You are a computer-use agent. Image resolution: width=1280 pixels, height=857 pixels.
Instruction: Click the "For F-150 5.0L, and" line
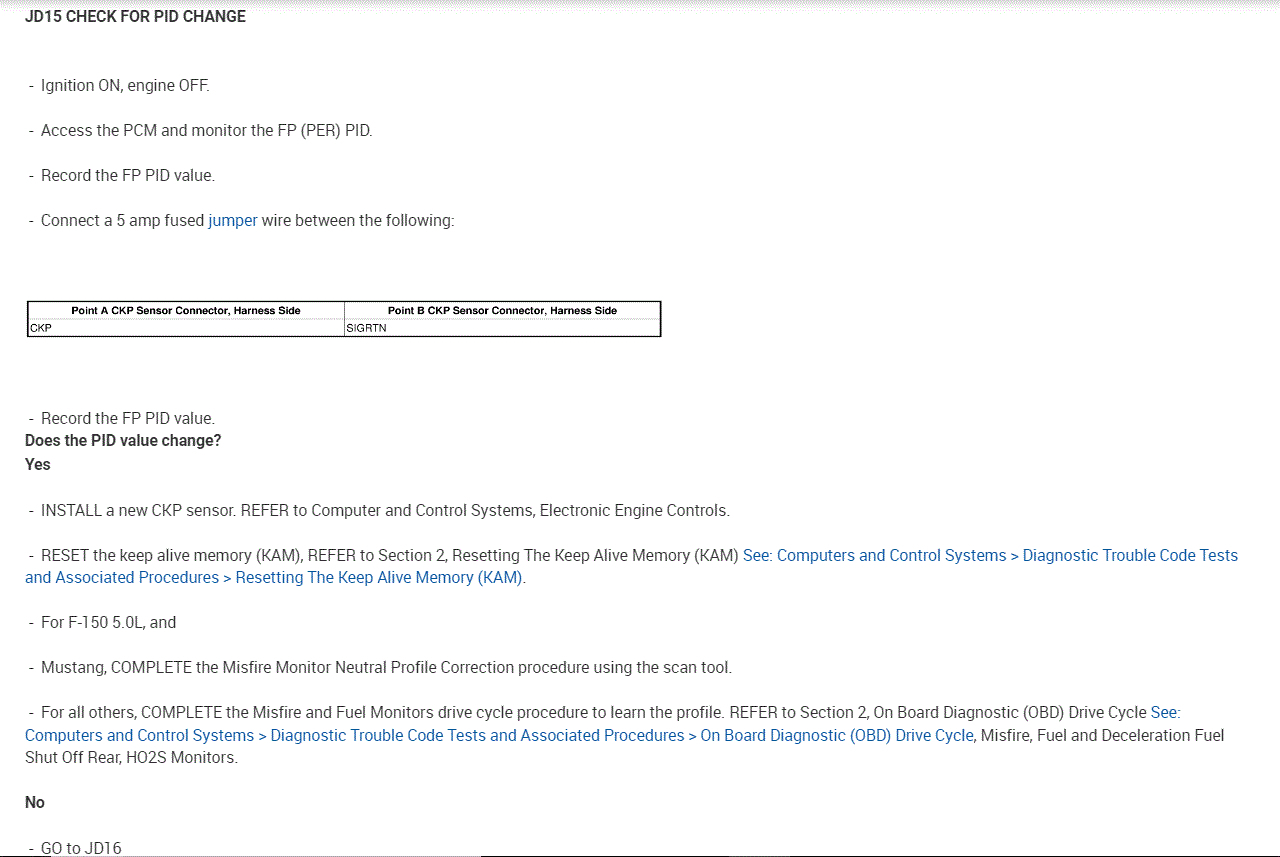tap(108, 623)
